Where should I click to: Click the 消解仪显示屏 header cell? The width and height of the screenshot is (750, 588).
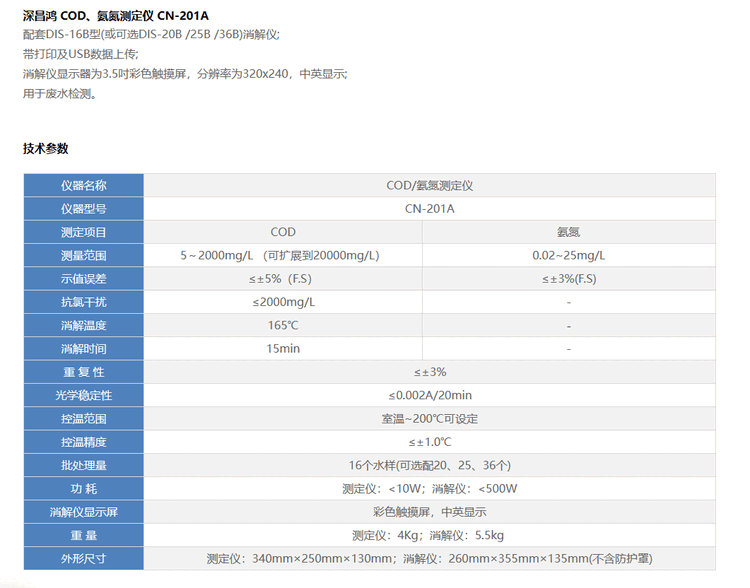pyautogui.click(x=84, y=512)
